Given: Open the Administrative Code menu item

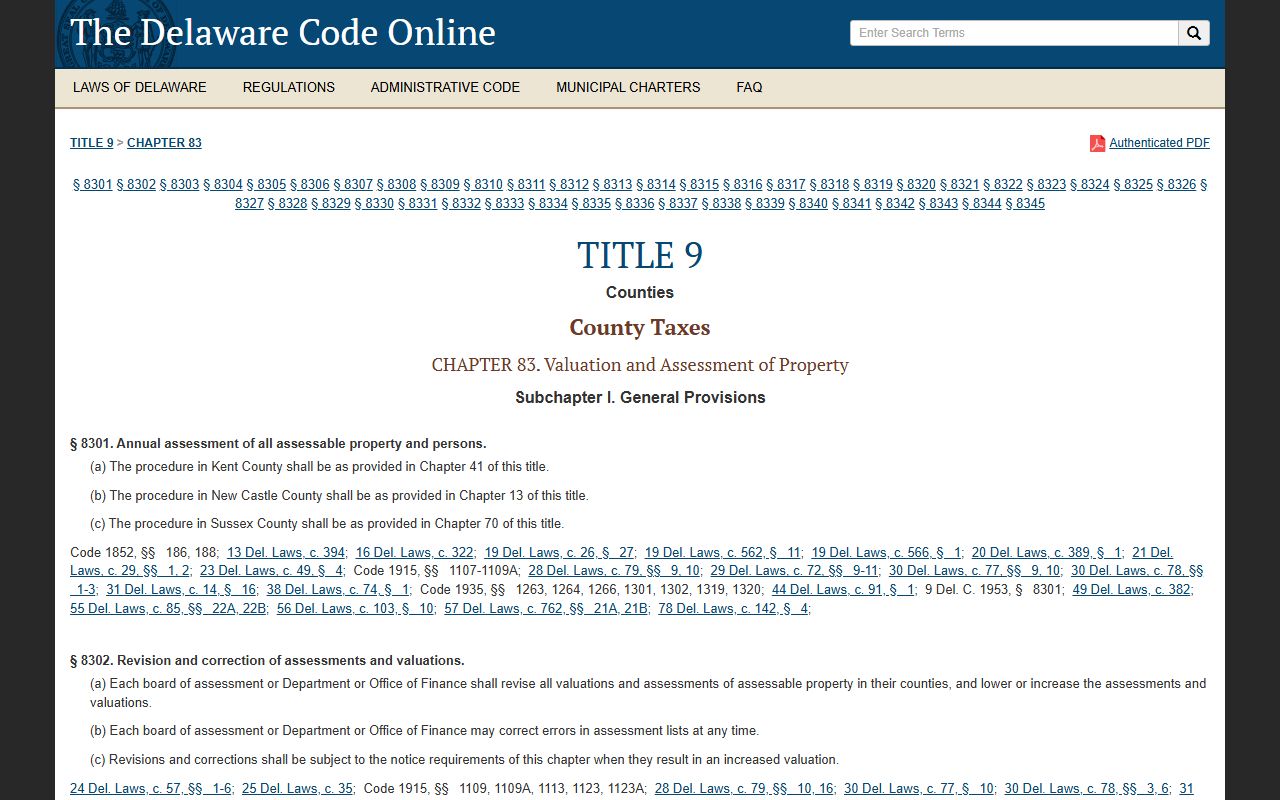Looking at the screenshot, I should click(445, 87).
